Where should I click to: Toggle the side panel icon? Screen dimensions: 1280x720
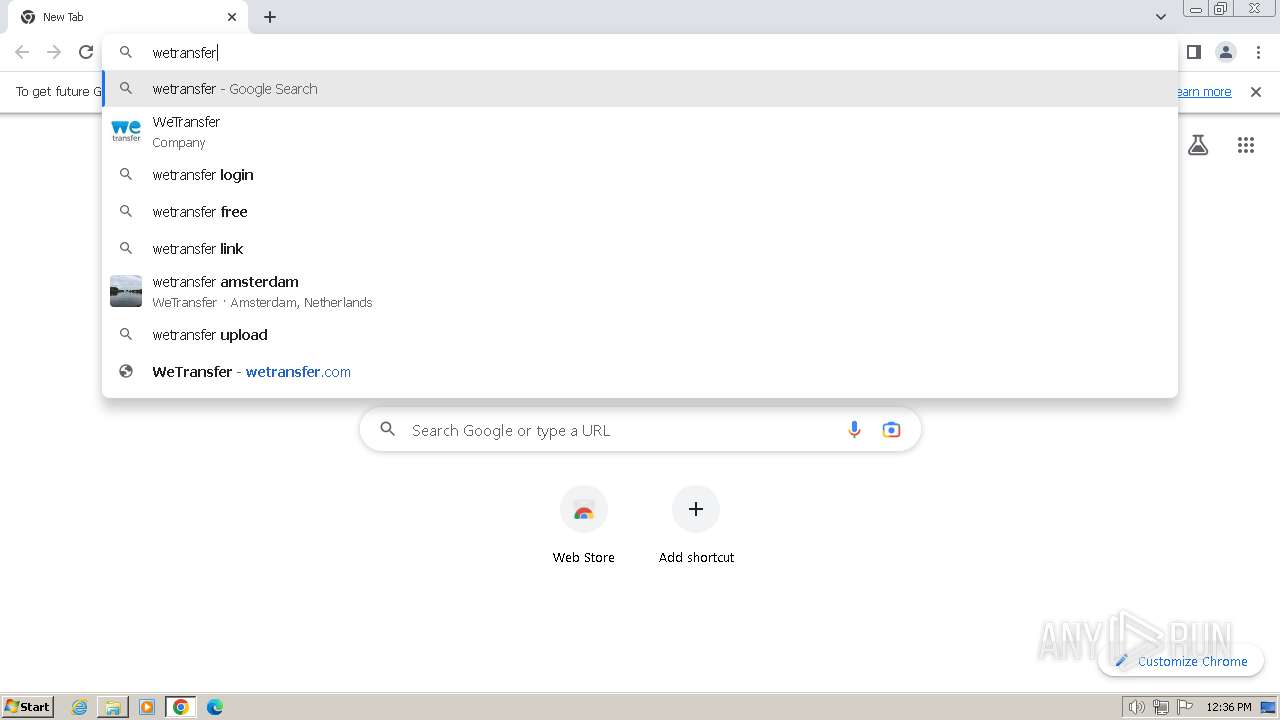(x=1193, y=52)
